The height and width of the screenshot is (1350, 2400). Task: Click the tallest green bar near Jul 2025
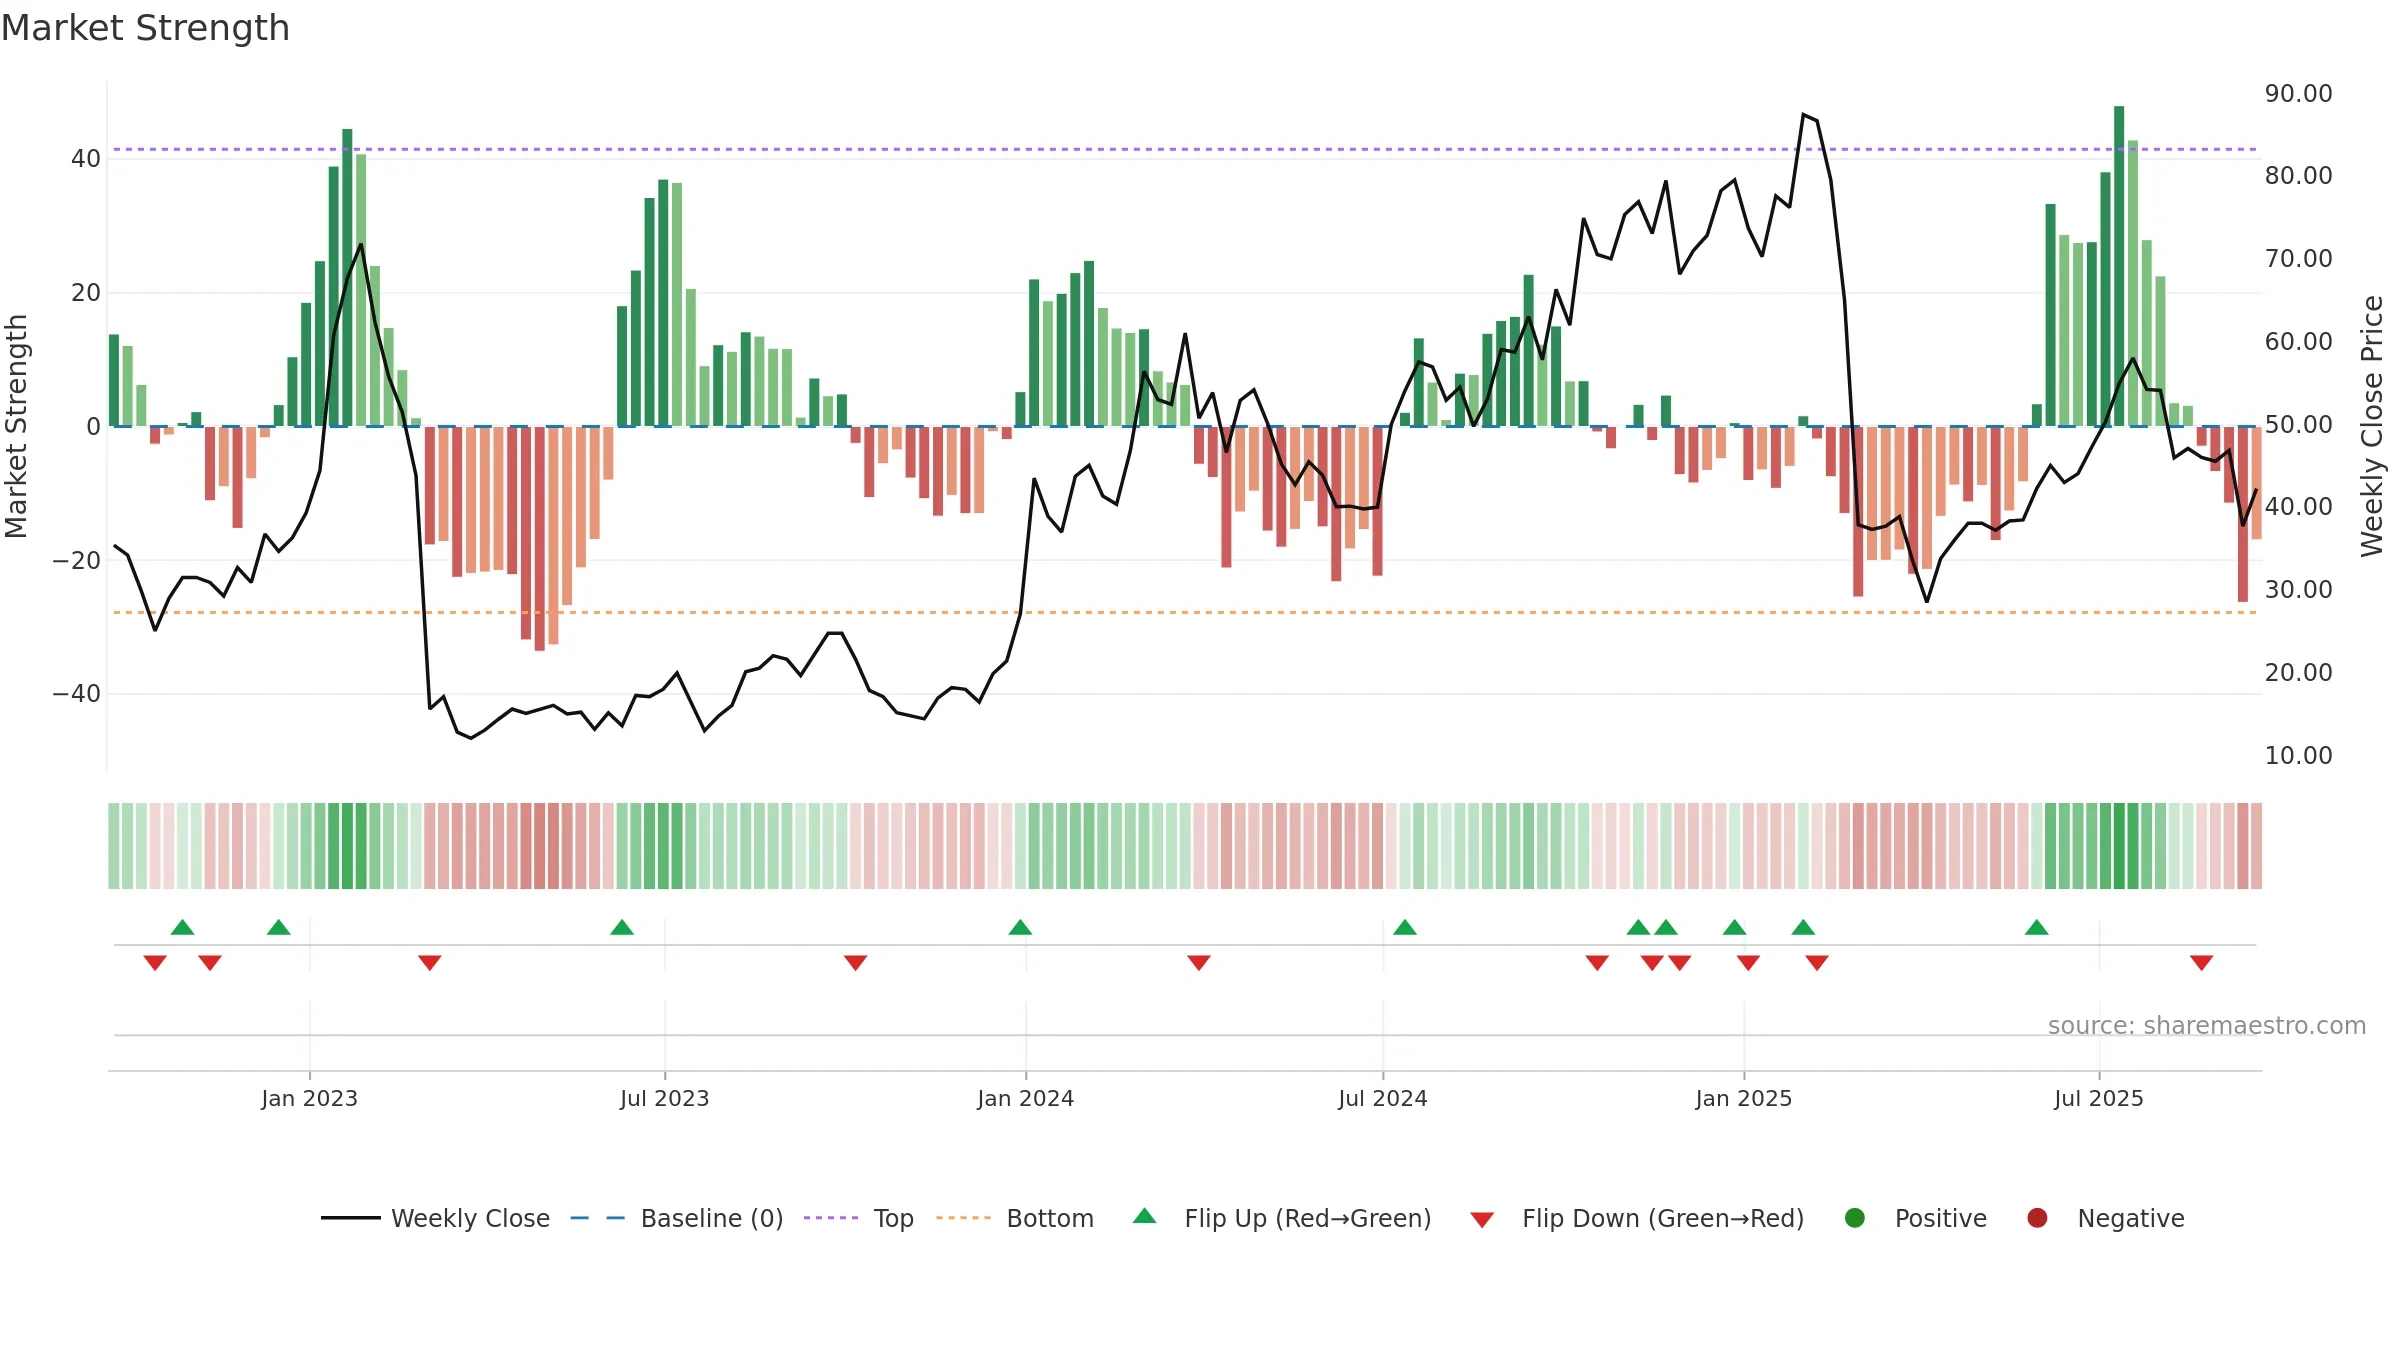(2119, 266)
